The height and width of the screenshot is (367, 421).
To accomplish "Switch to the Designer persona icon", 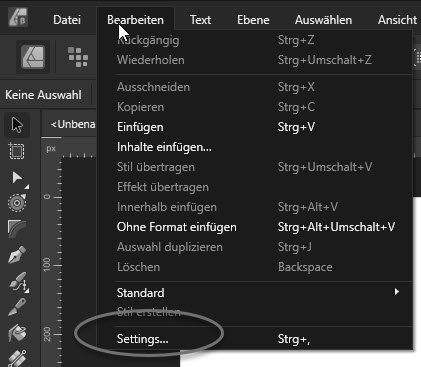I will 33,57.
